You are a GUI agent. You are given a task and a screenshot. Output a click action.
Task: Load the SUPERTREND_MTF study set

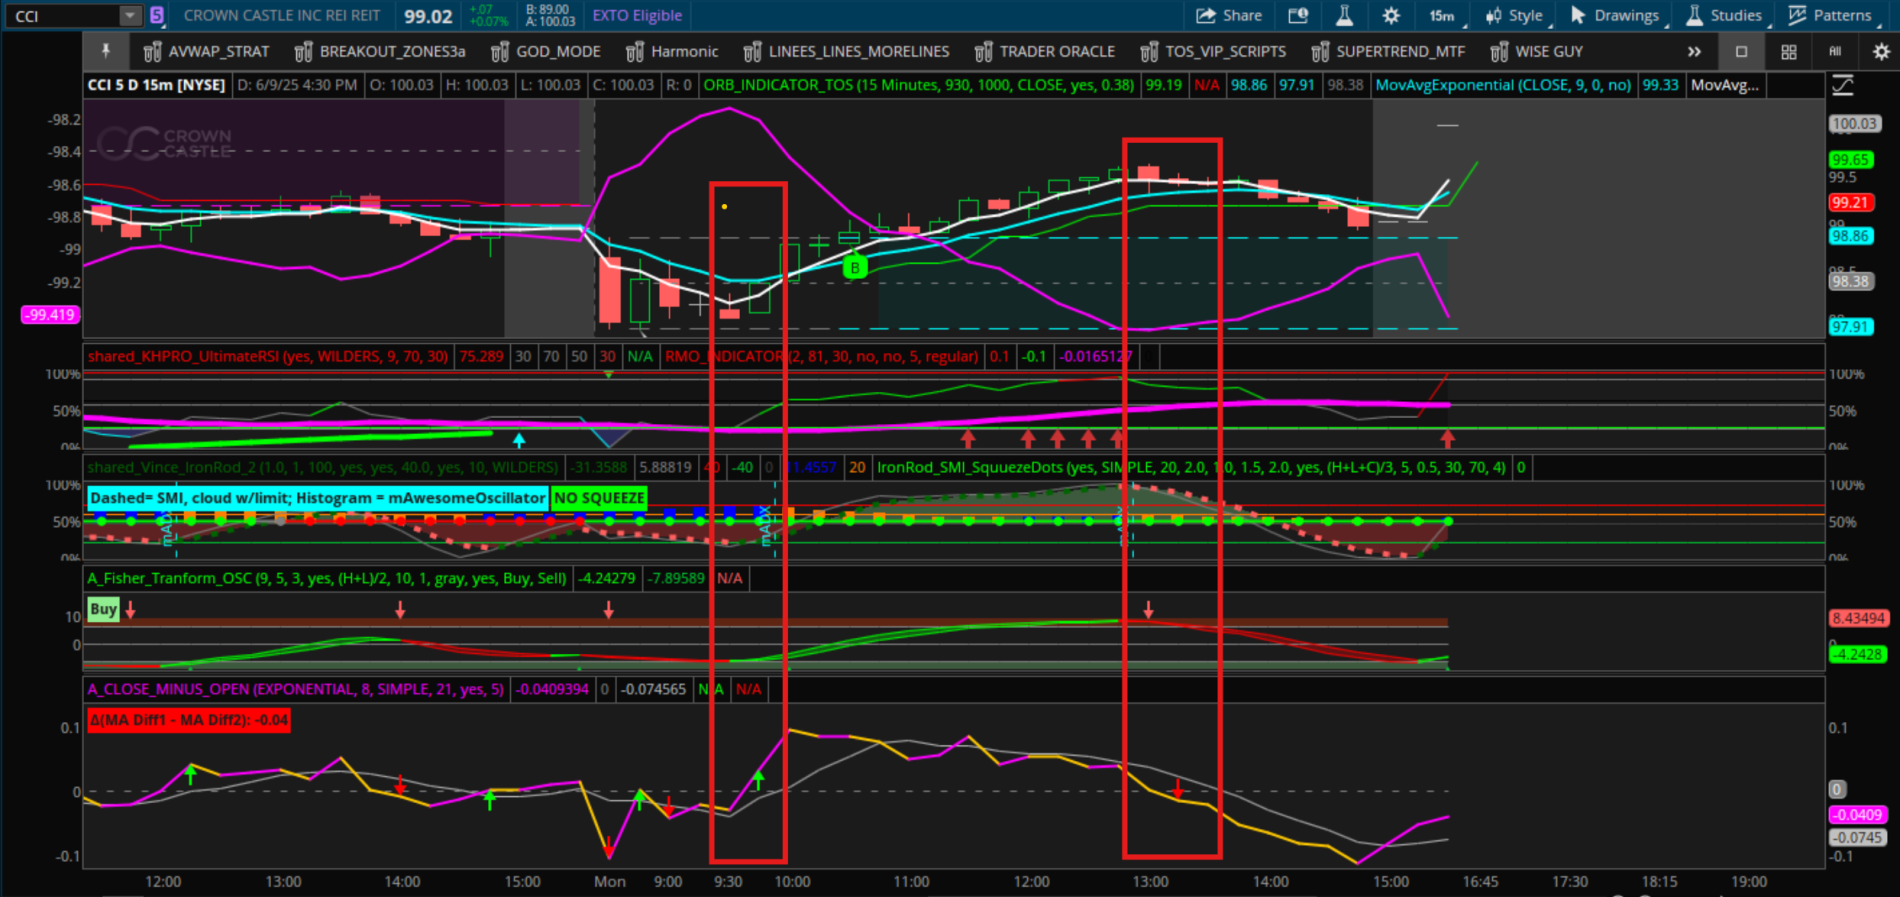(x=1388, y=51)
